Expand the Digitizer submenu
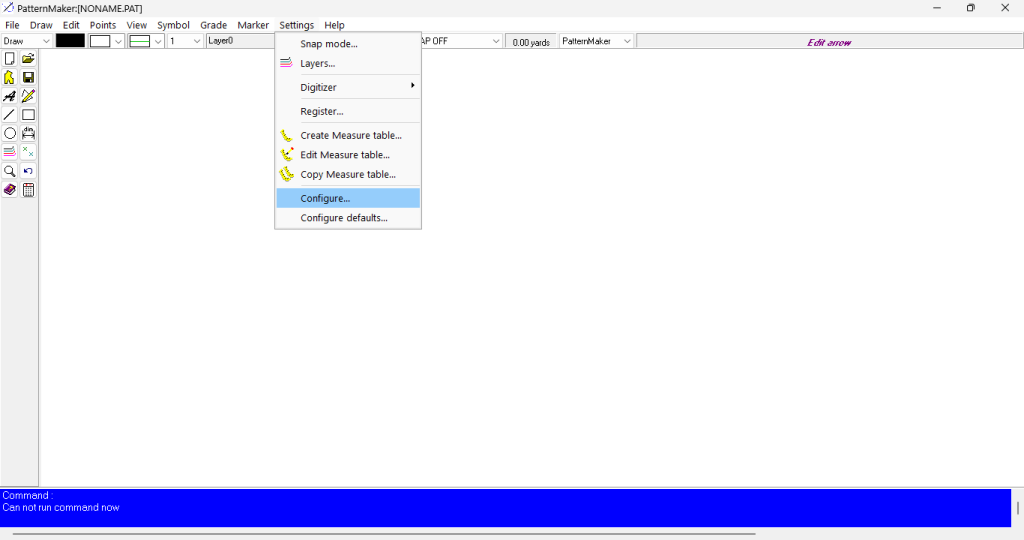The image size is (1024, 540). [347, 87]
